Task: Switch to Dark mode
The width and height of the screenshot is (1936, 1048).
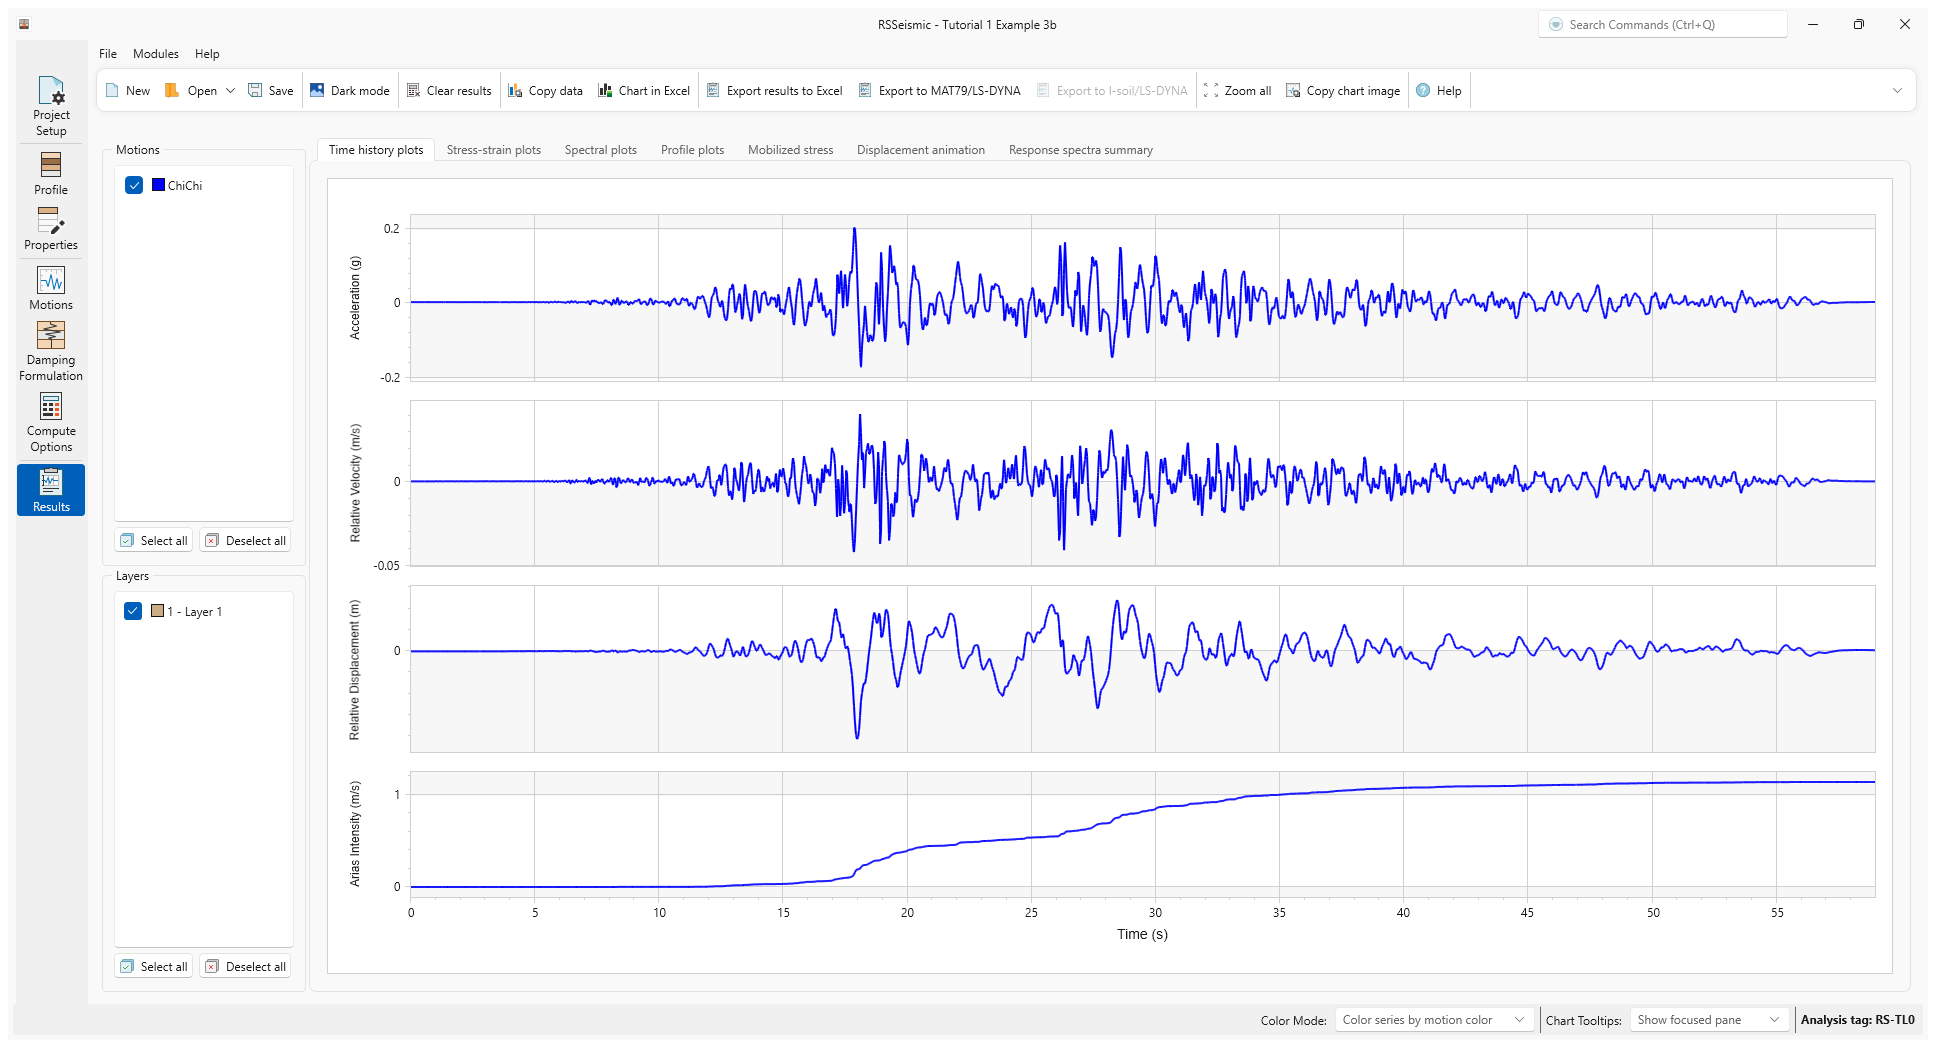Action: click(x=350, y=91)
